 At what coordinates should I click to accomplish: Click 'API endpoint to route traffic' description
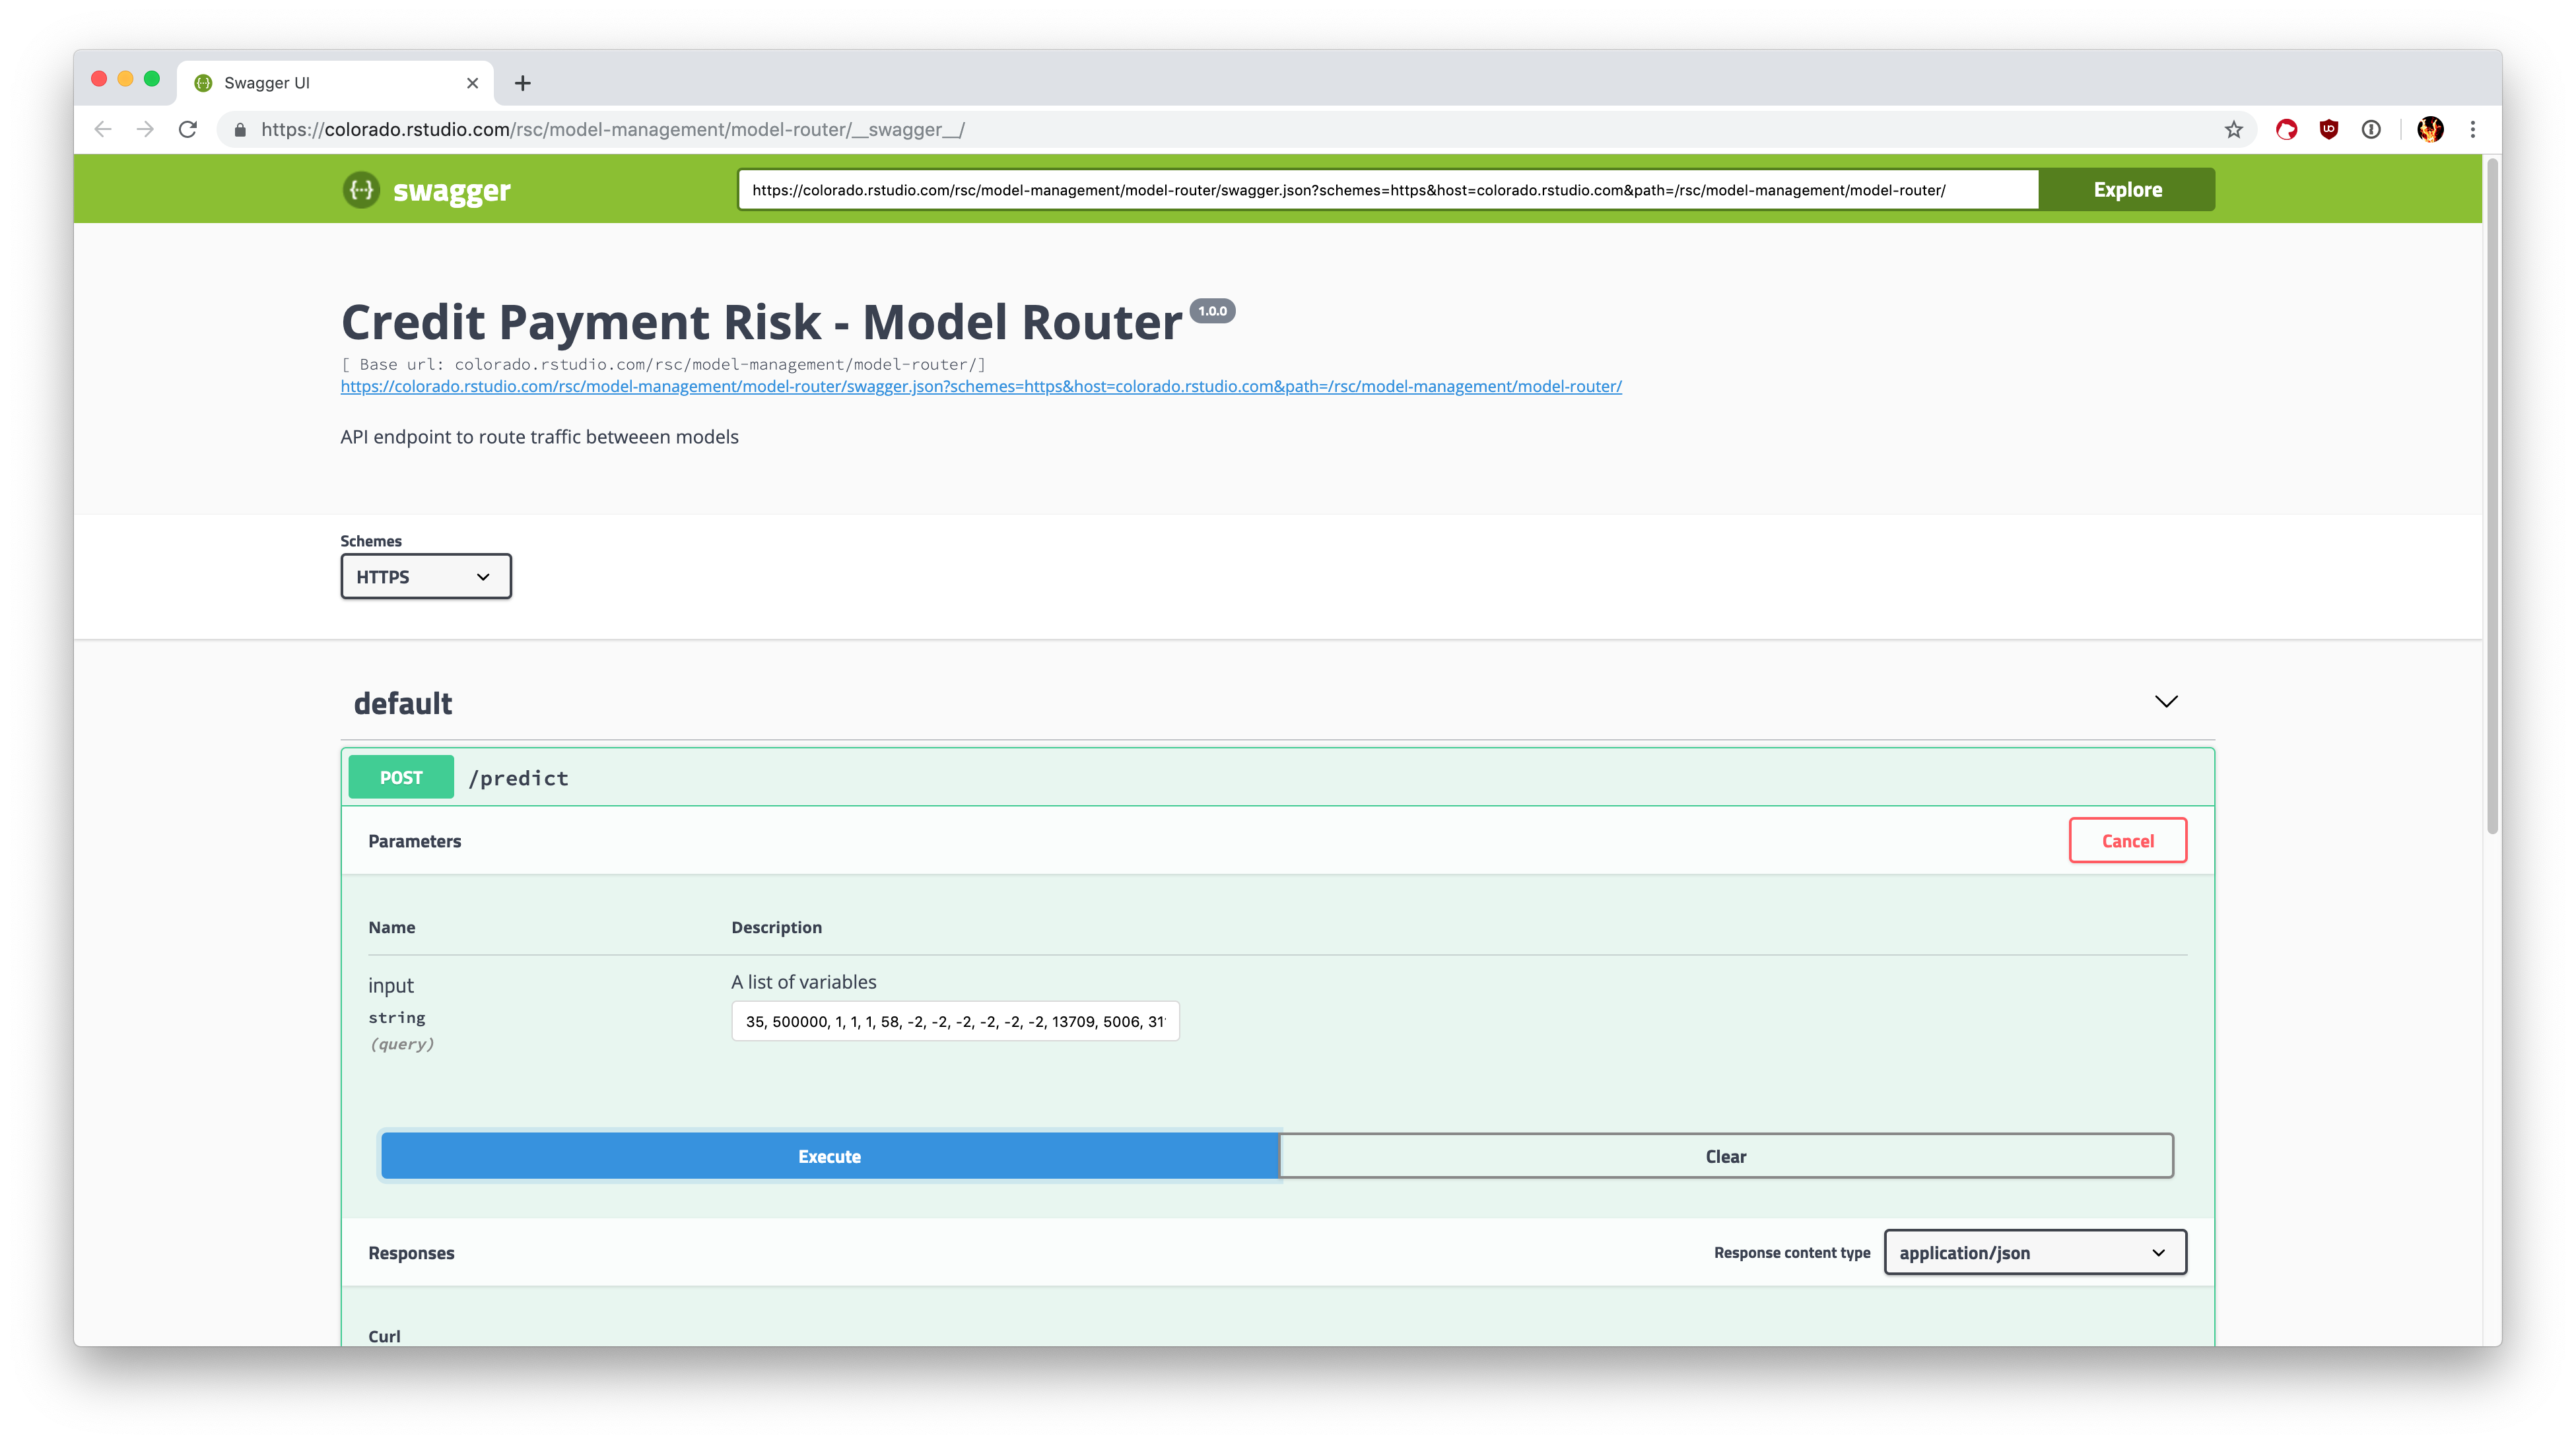click(539, 437)
